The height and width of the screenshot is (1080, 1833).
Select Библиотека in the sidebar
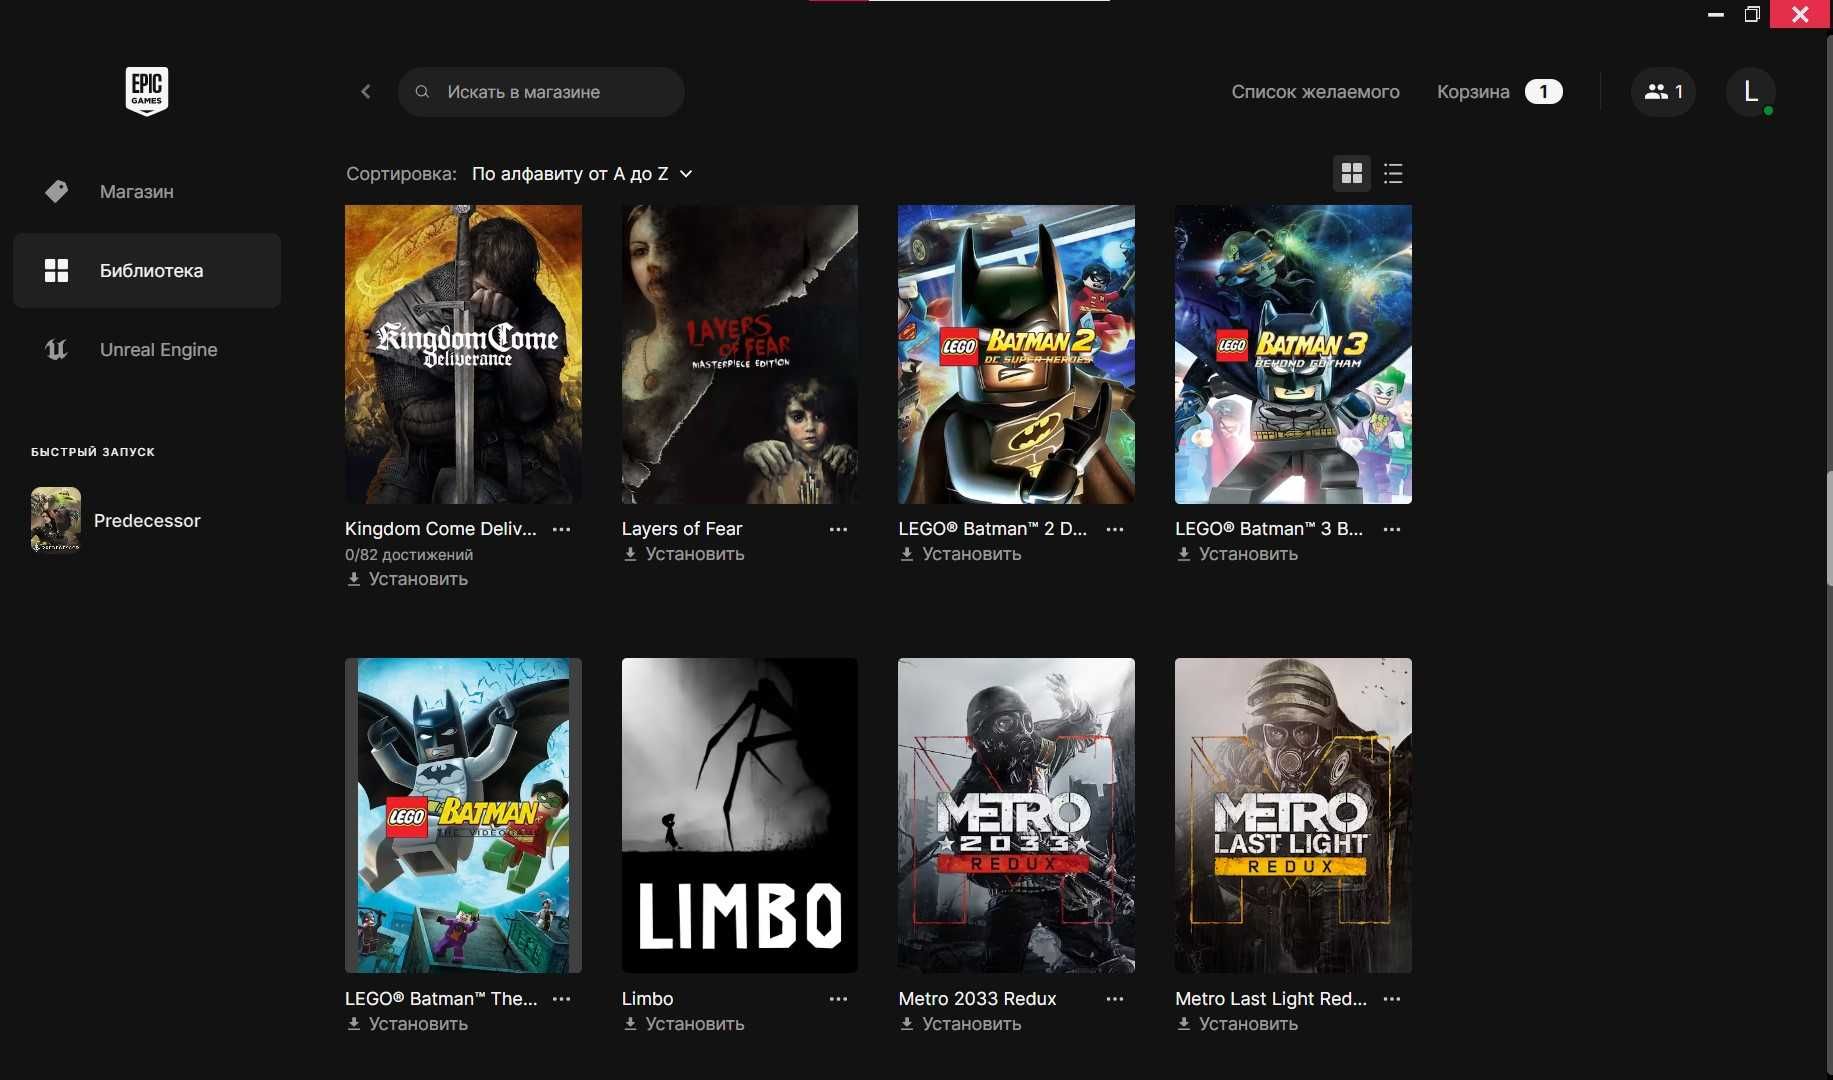147,270
